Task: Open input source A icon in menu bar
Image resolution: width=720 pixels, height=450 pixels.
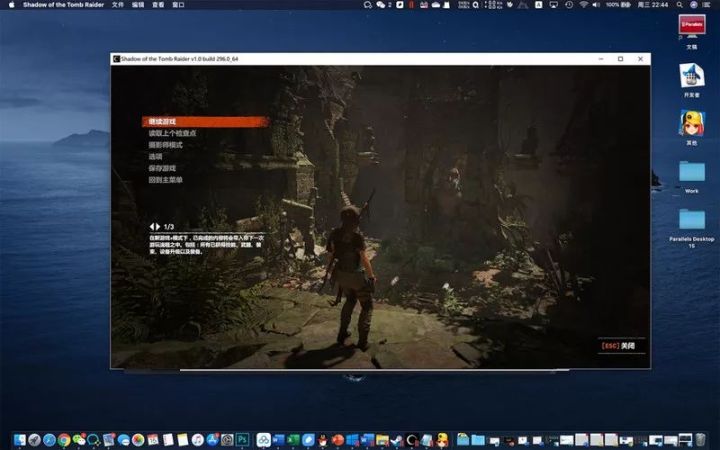Action: 539,5
